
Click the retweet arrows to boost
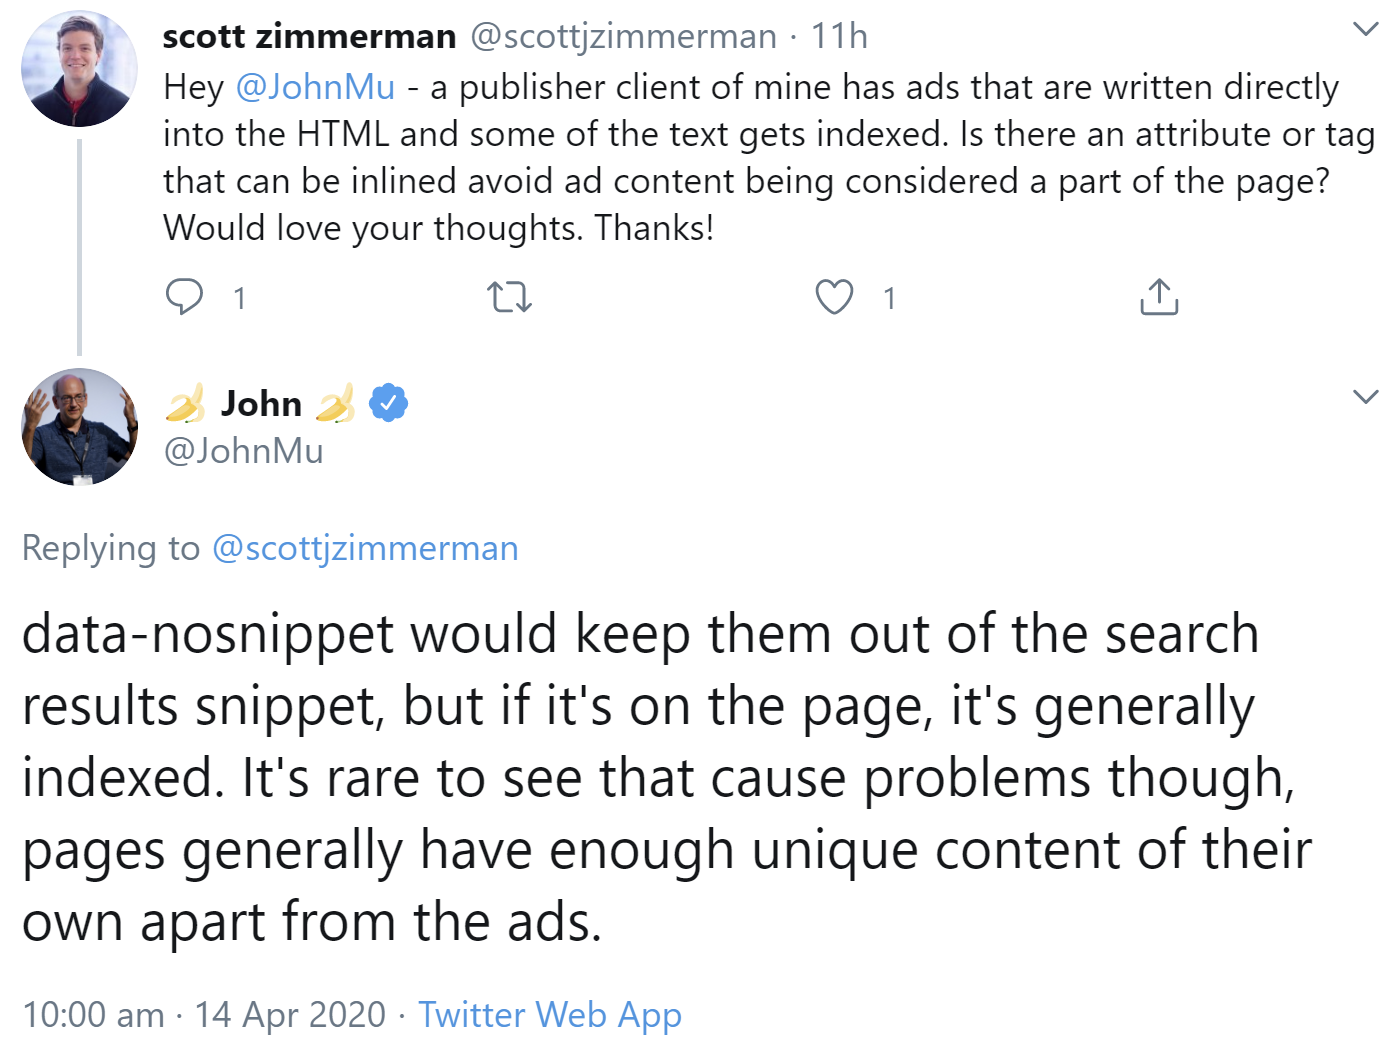coord(508,297)
